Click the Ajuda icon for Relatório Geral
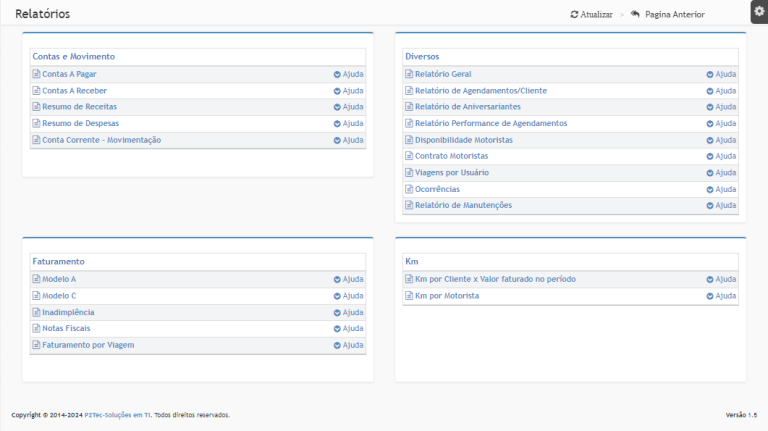 coord(710,74)
